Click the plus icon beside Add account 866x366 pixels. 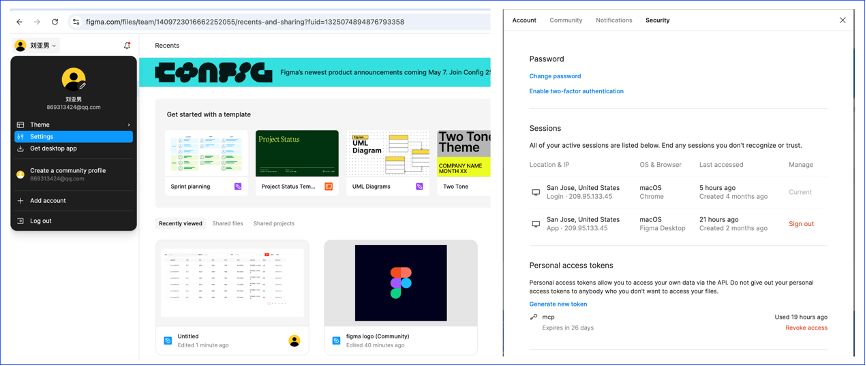(x=20, y=201)
